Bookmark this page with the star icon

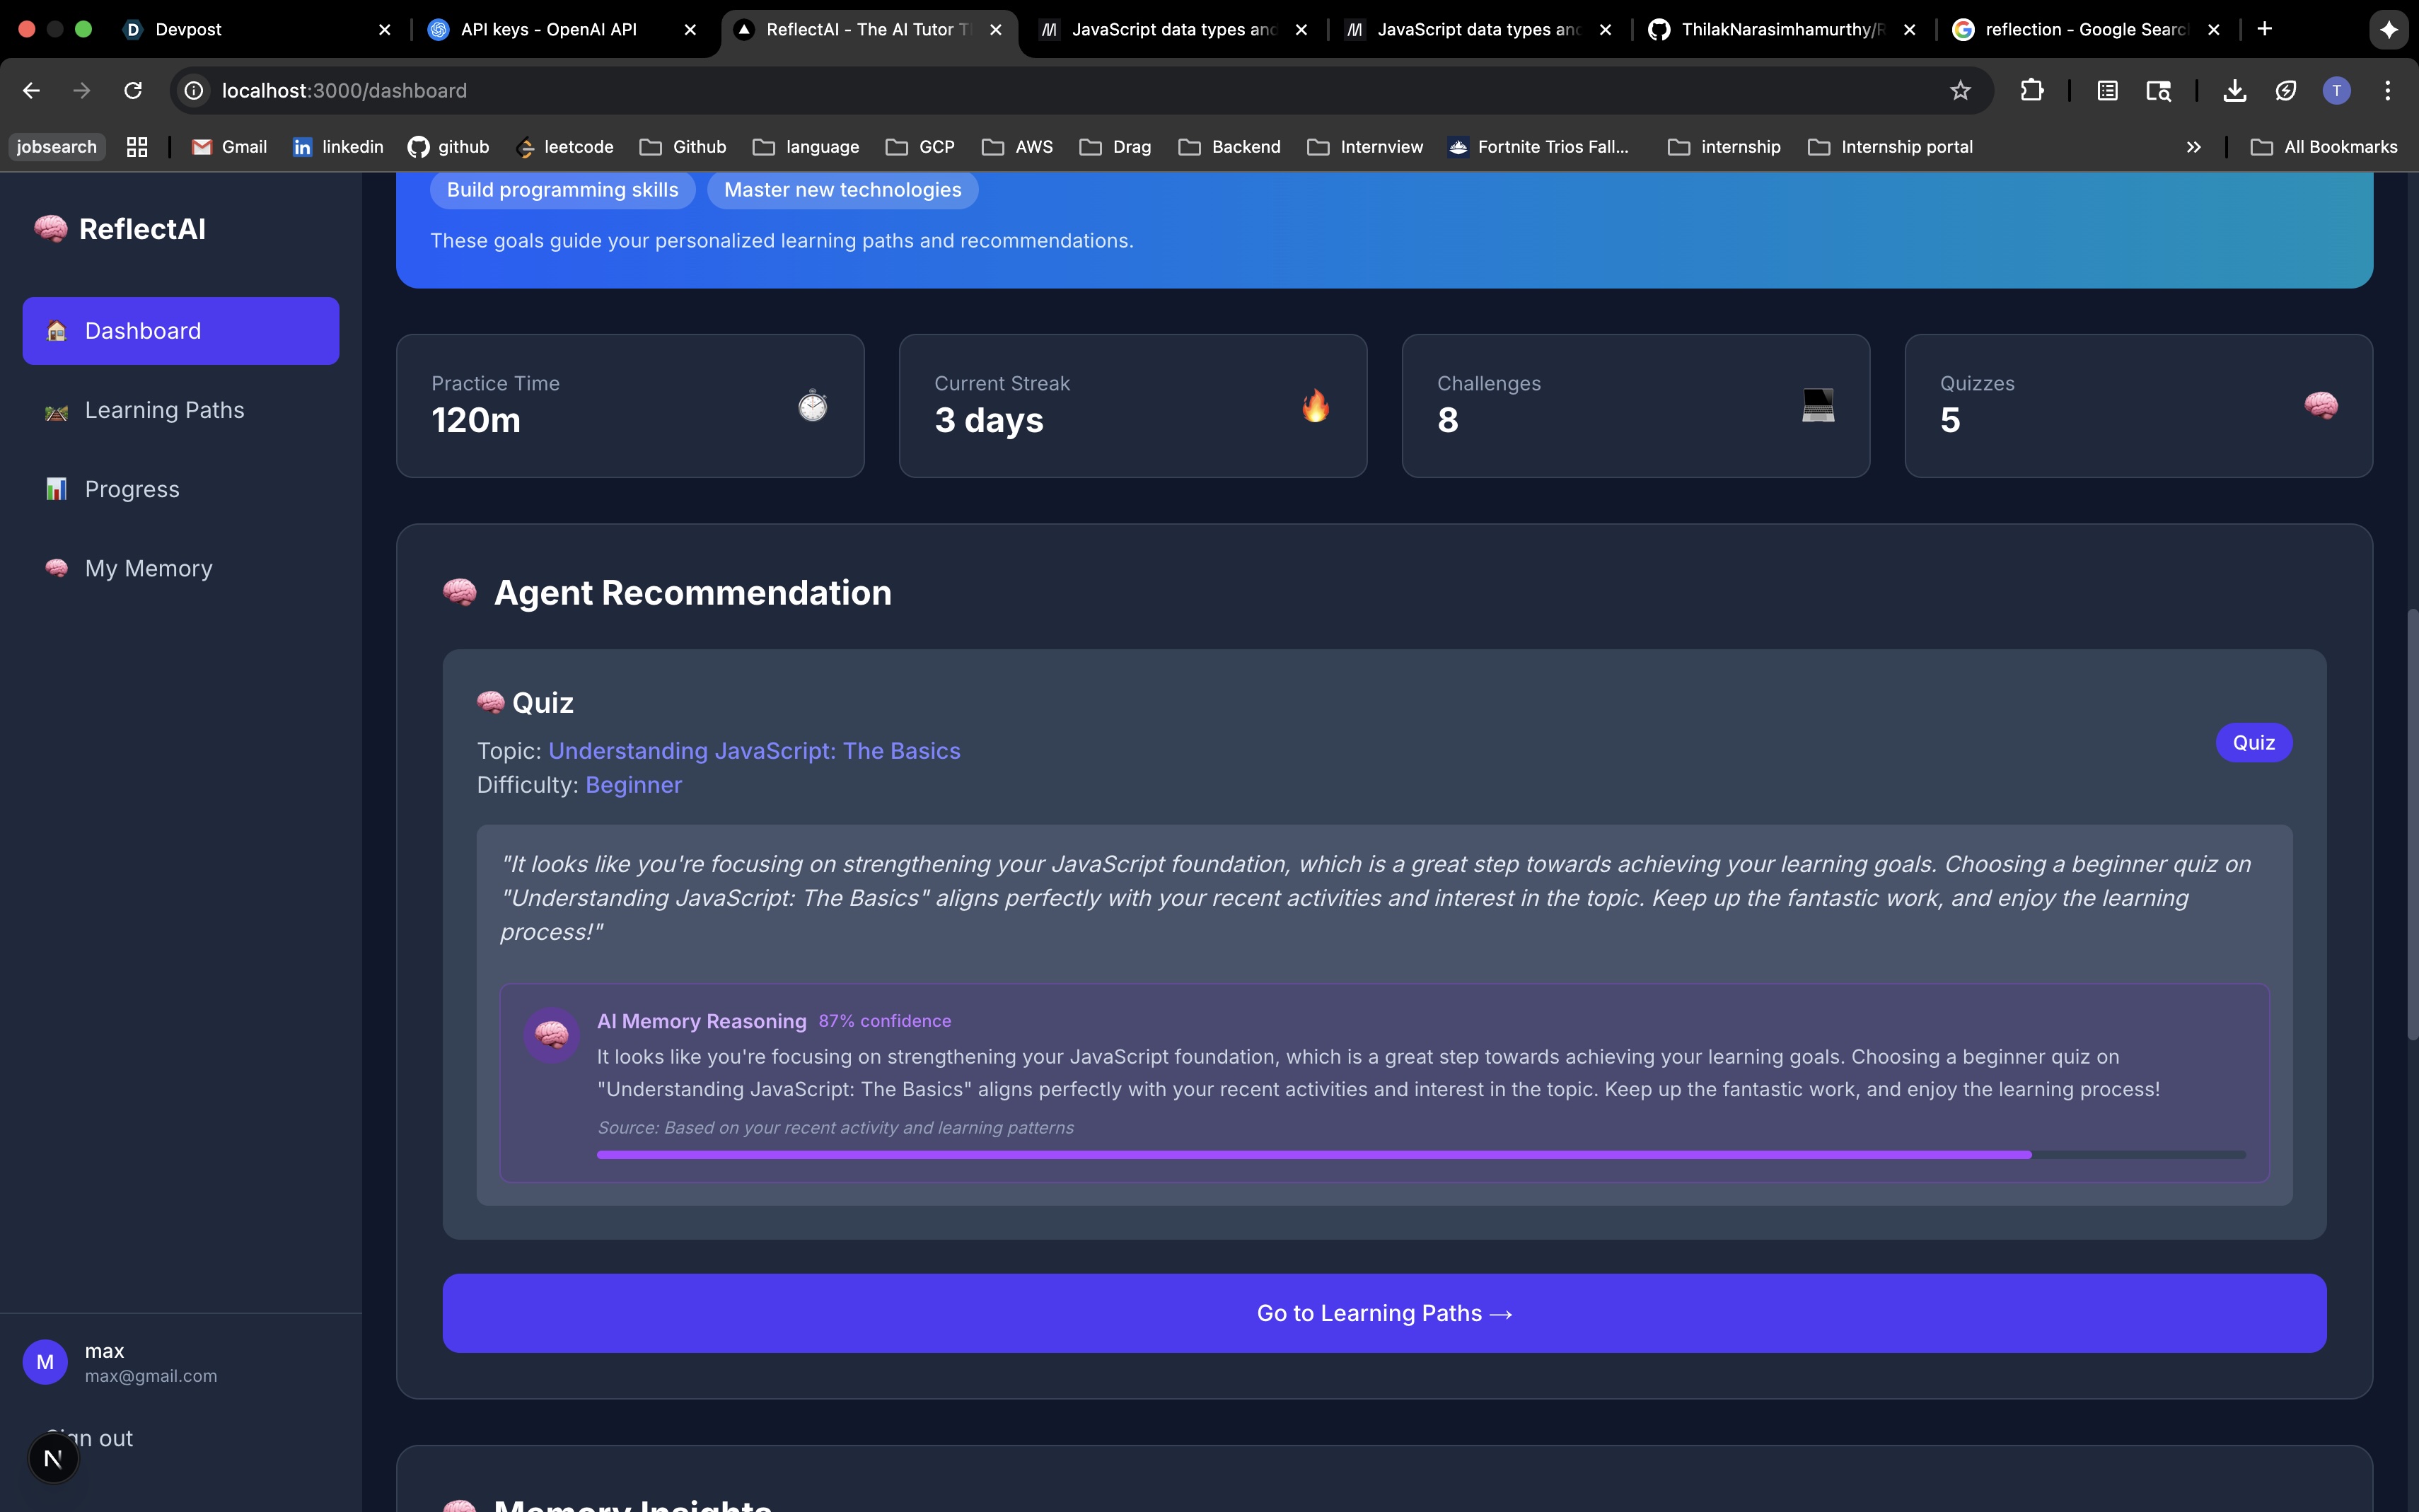pyautogui.click(x=1960, y=91)
